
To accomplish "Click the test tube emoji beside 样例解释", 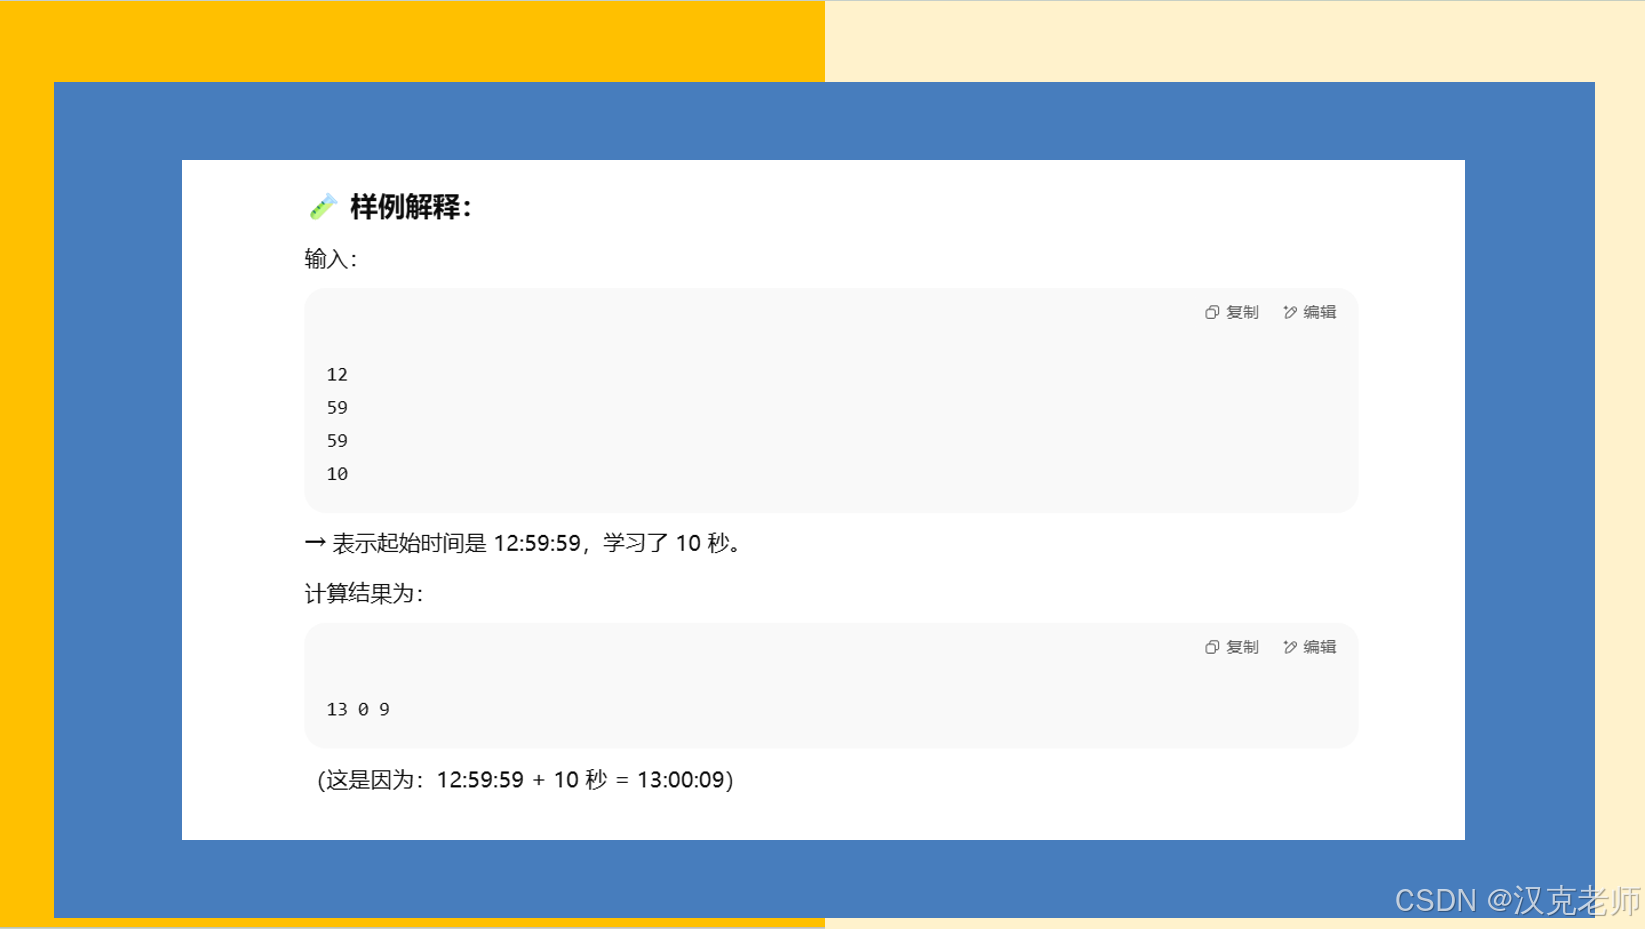I will pyautogui.click(x=323, y=206).
